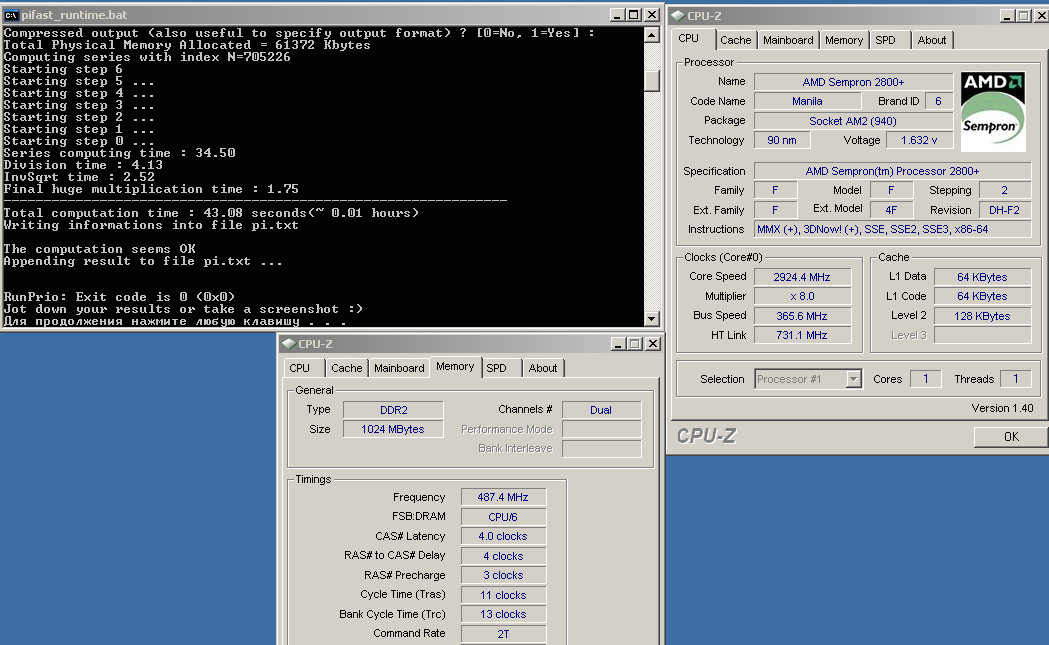1049x645 pixels.
Task: Click the Threads value field
Action: coord(1016,379)
